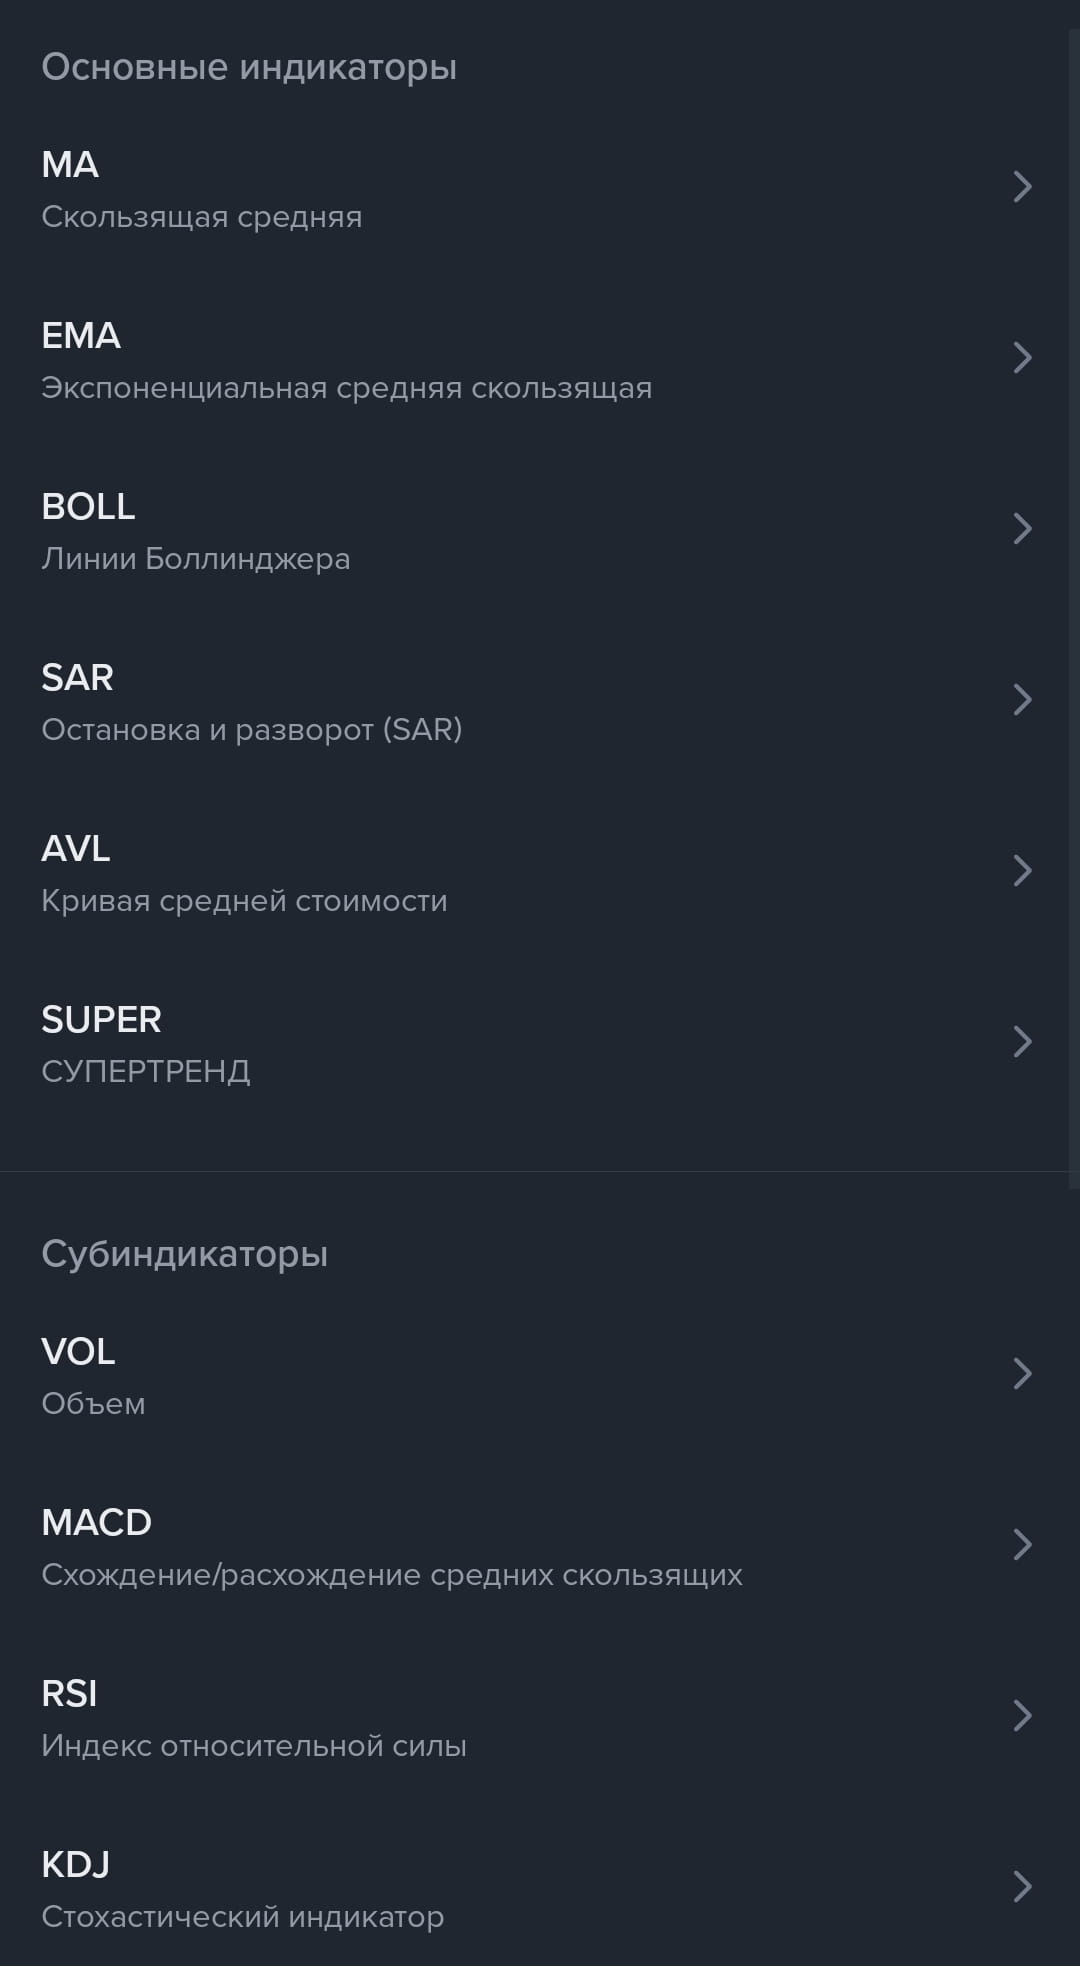Tap the arrow icon for AVL
This screenshot has height=1966, width=1080.
(1022, 871)
